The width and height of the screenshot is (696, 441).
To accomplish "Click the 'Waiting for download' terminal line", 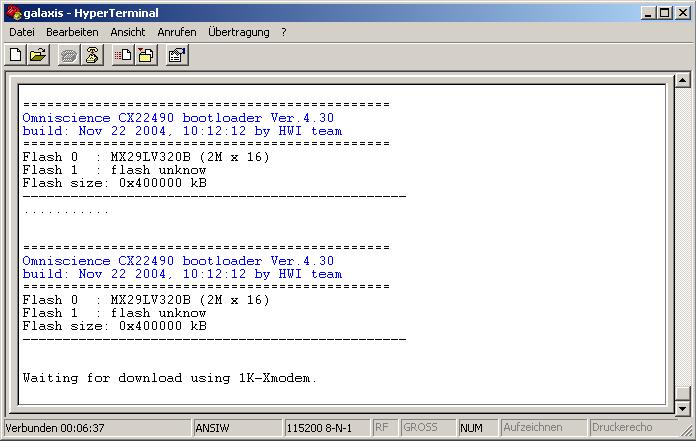I will (x=170, y=378).
